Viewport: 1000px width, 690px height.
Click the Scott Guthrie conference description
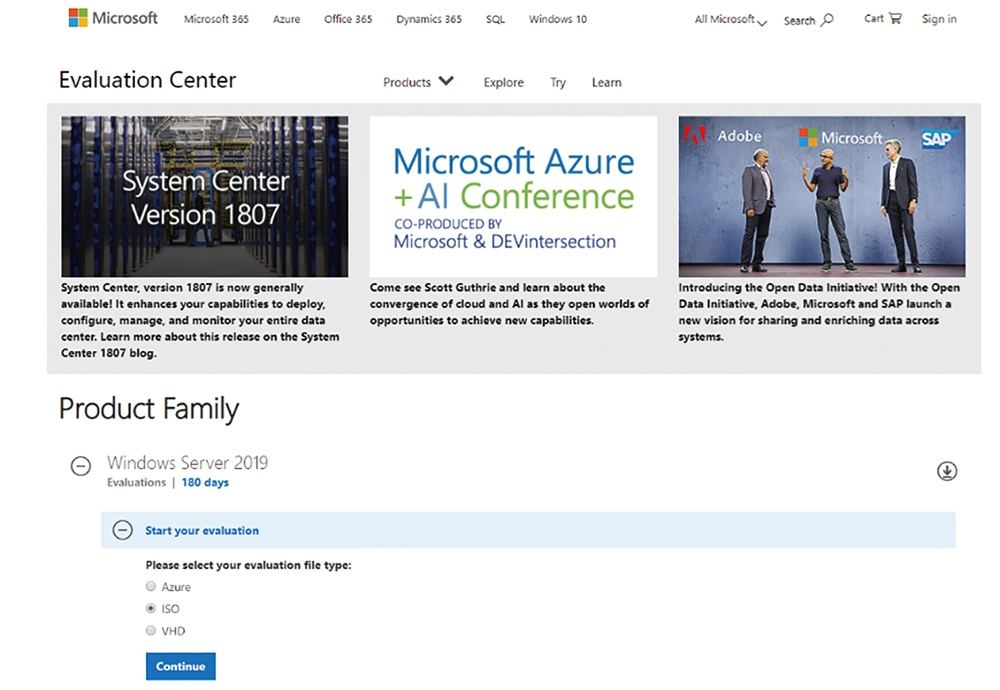coord(510,304)
